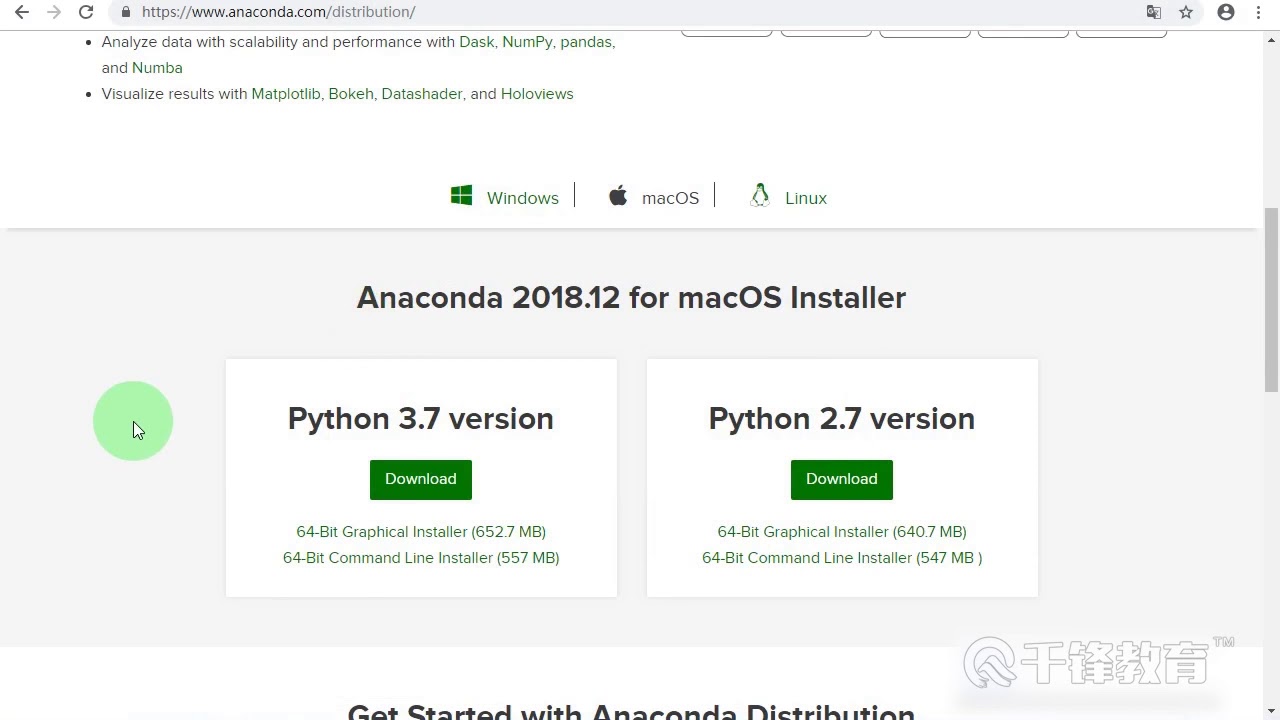Open the translate page icon

[x=1154, y=12]
